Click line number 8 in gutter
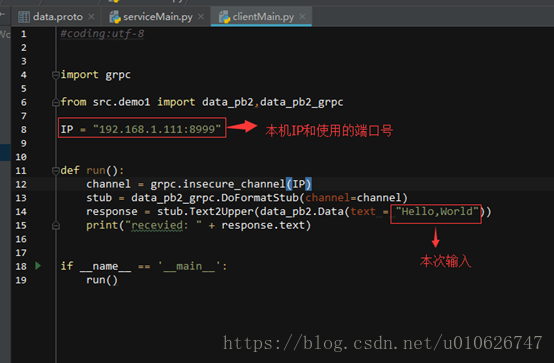Screen dimensions: 554x363 tap(23, 130)
